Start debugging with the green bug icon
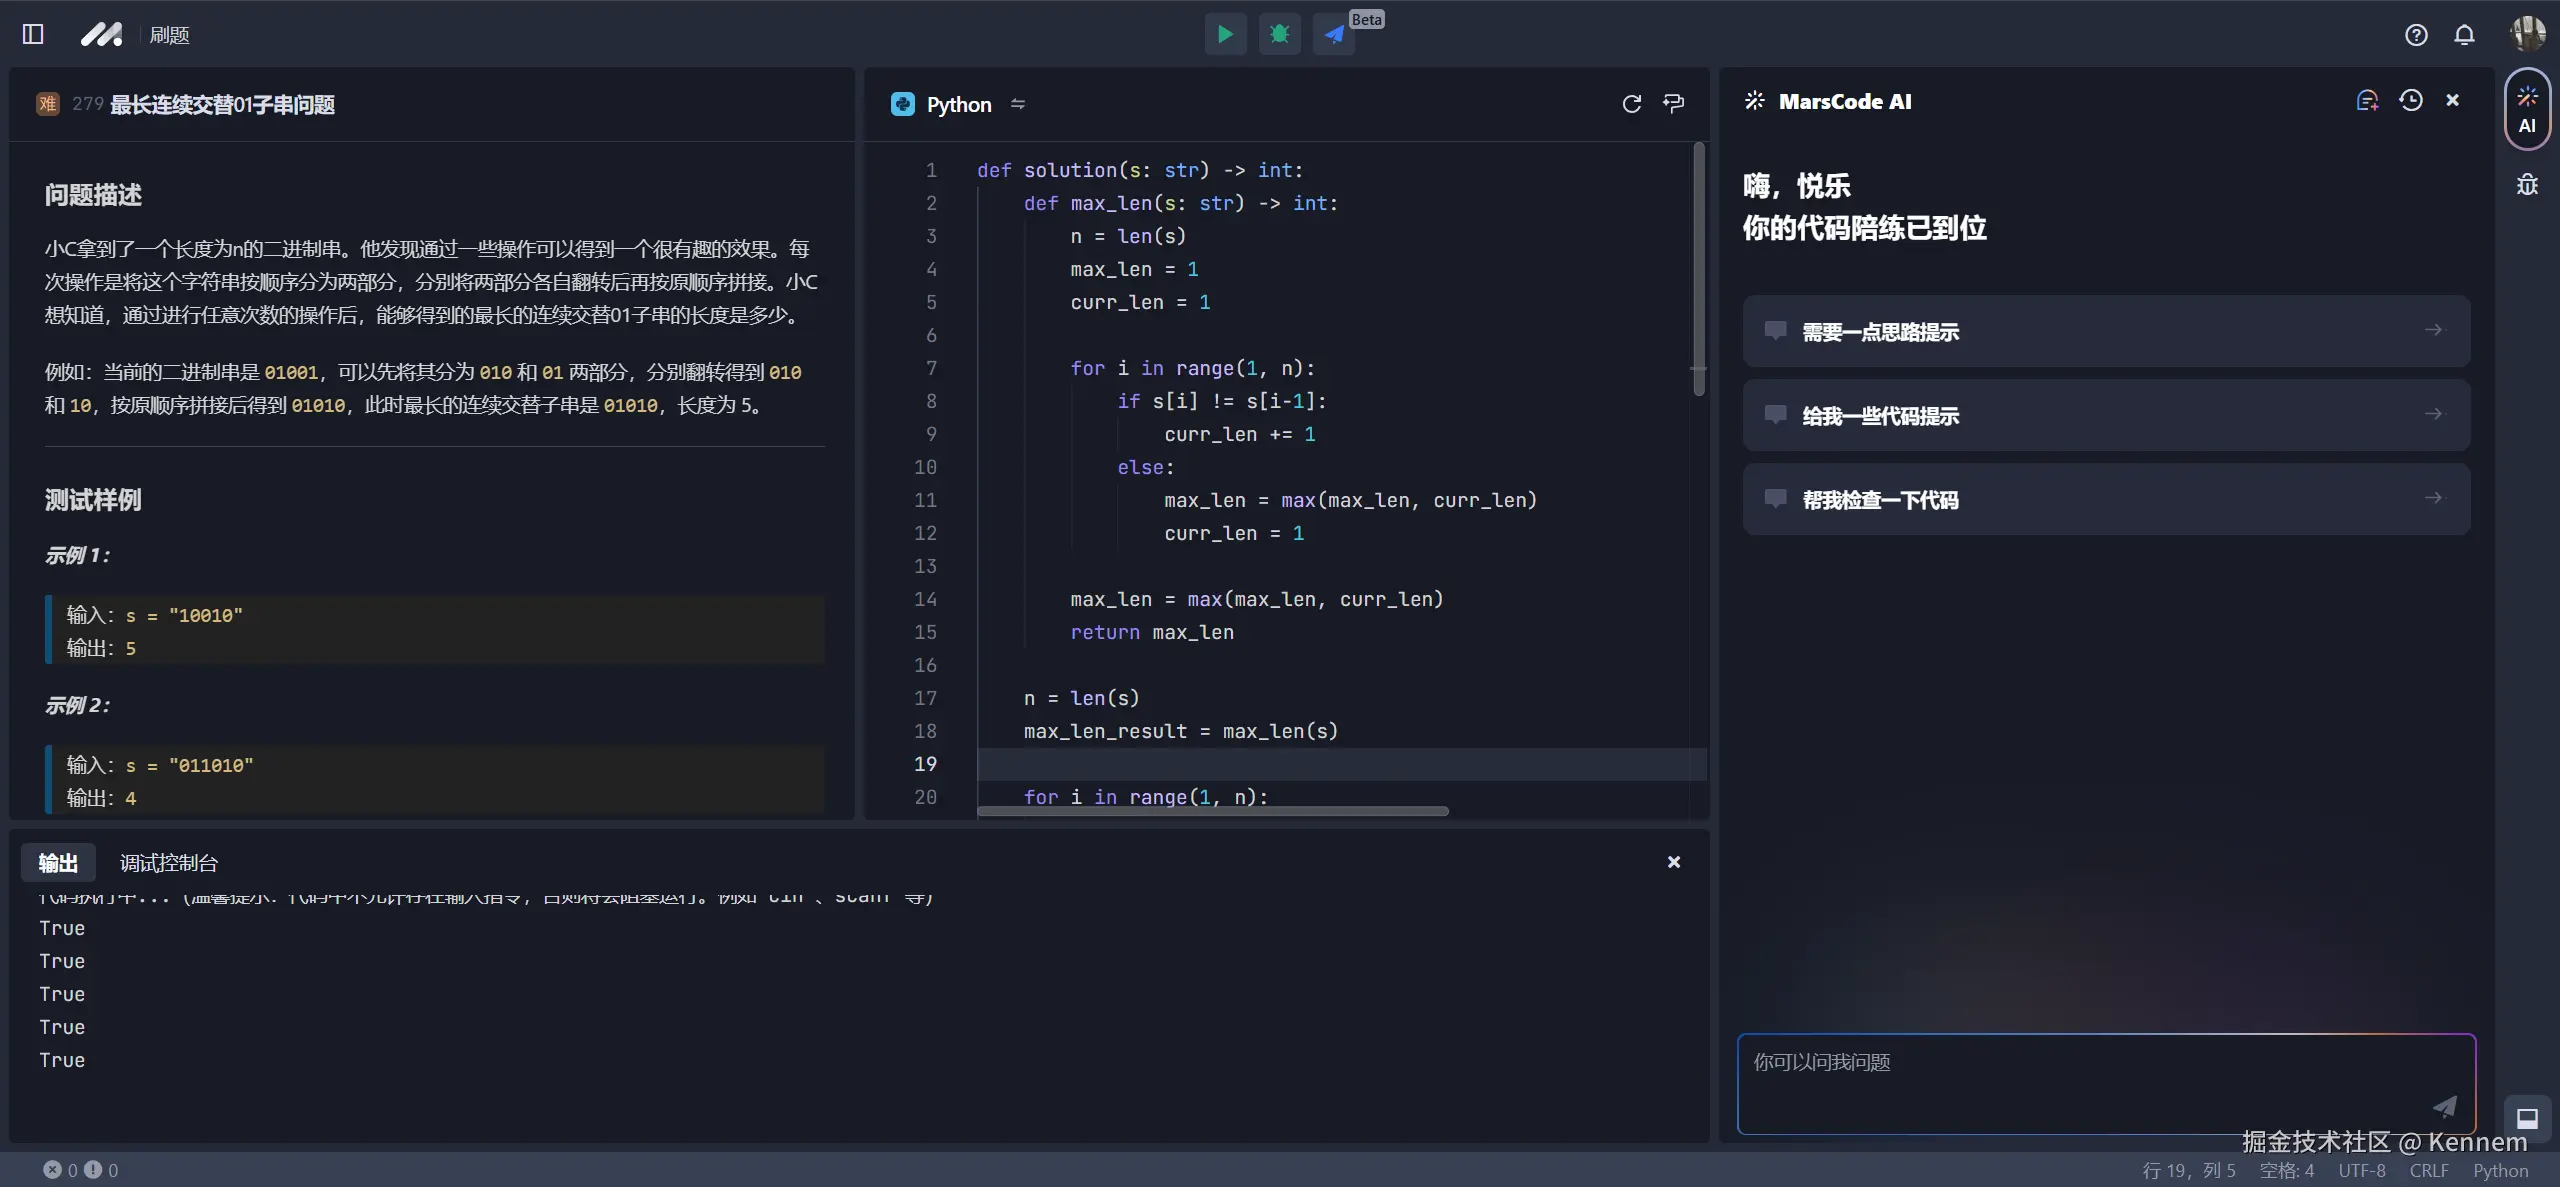Screen dimensions: 2560x1187 [1279, 35]
